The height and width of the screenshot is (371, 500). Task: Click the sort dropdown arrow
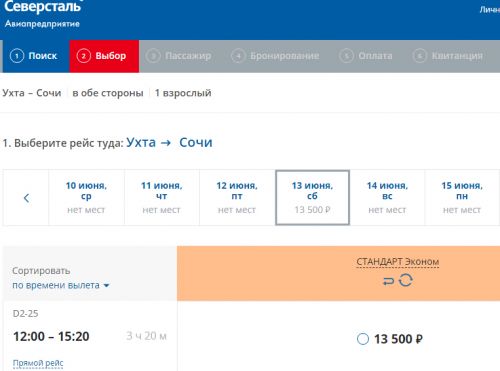click(106, 286)
